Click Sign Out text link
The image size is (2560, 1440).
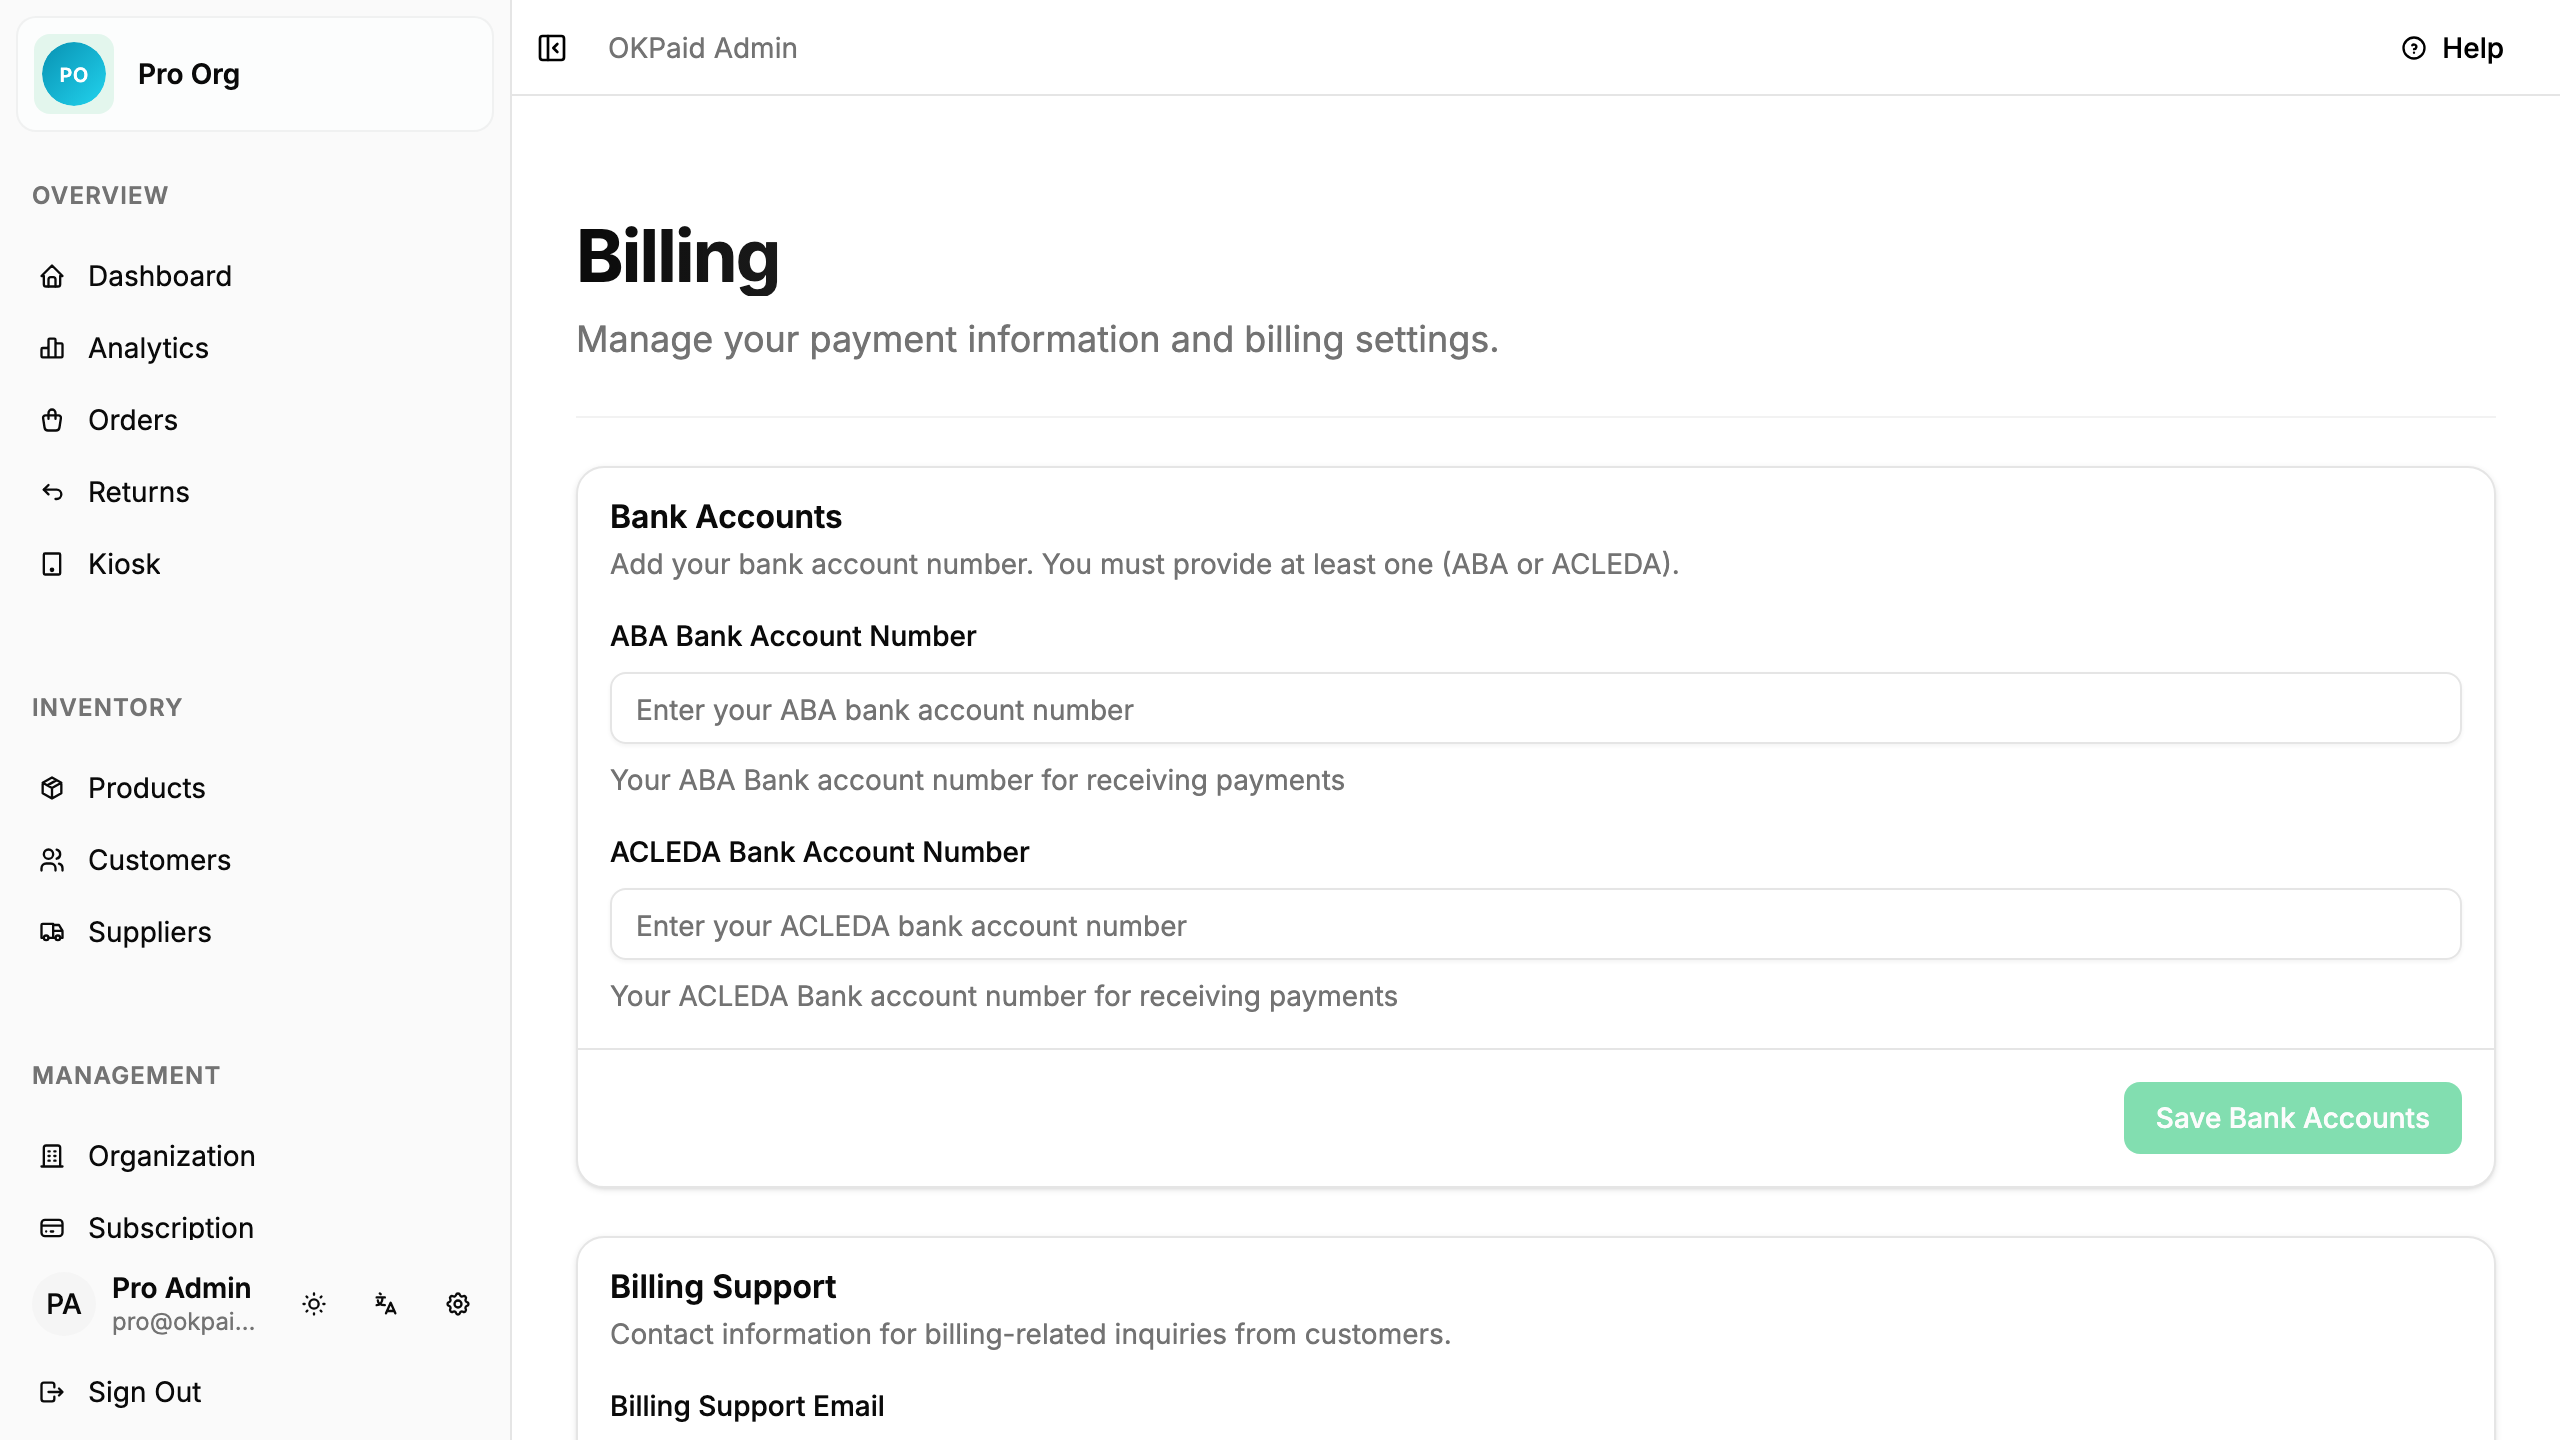pyautogui.click(x=145, y=1392)
